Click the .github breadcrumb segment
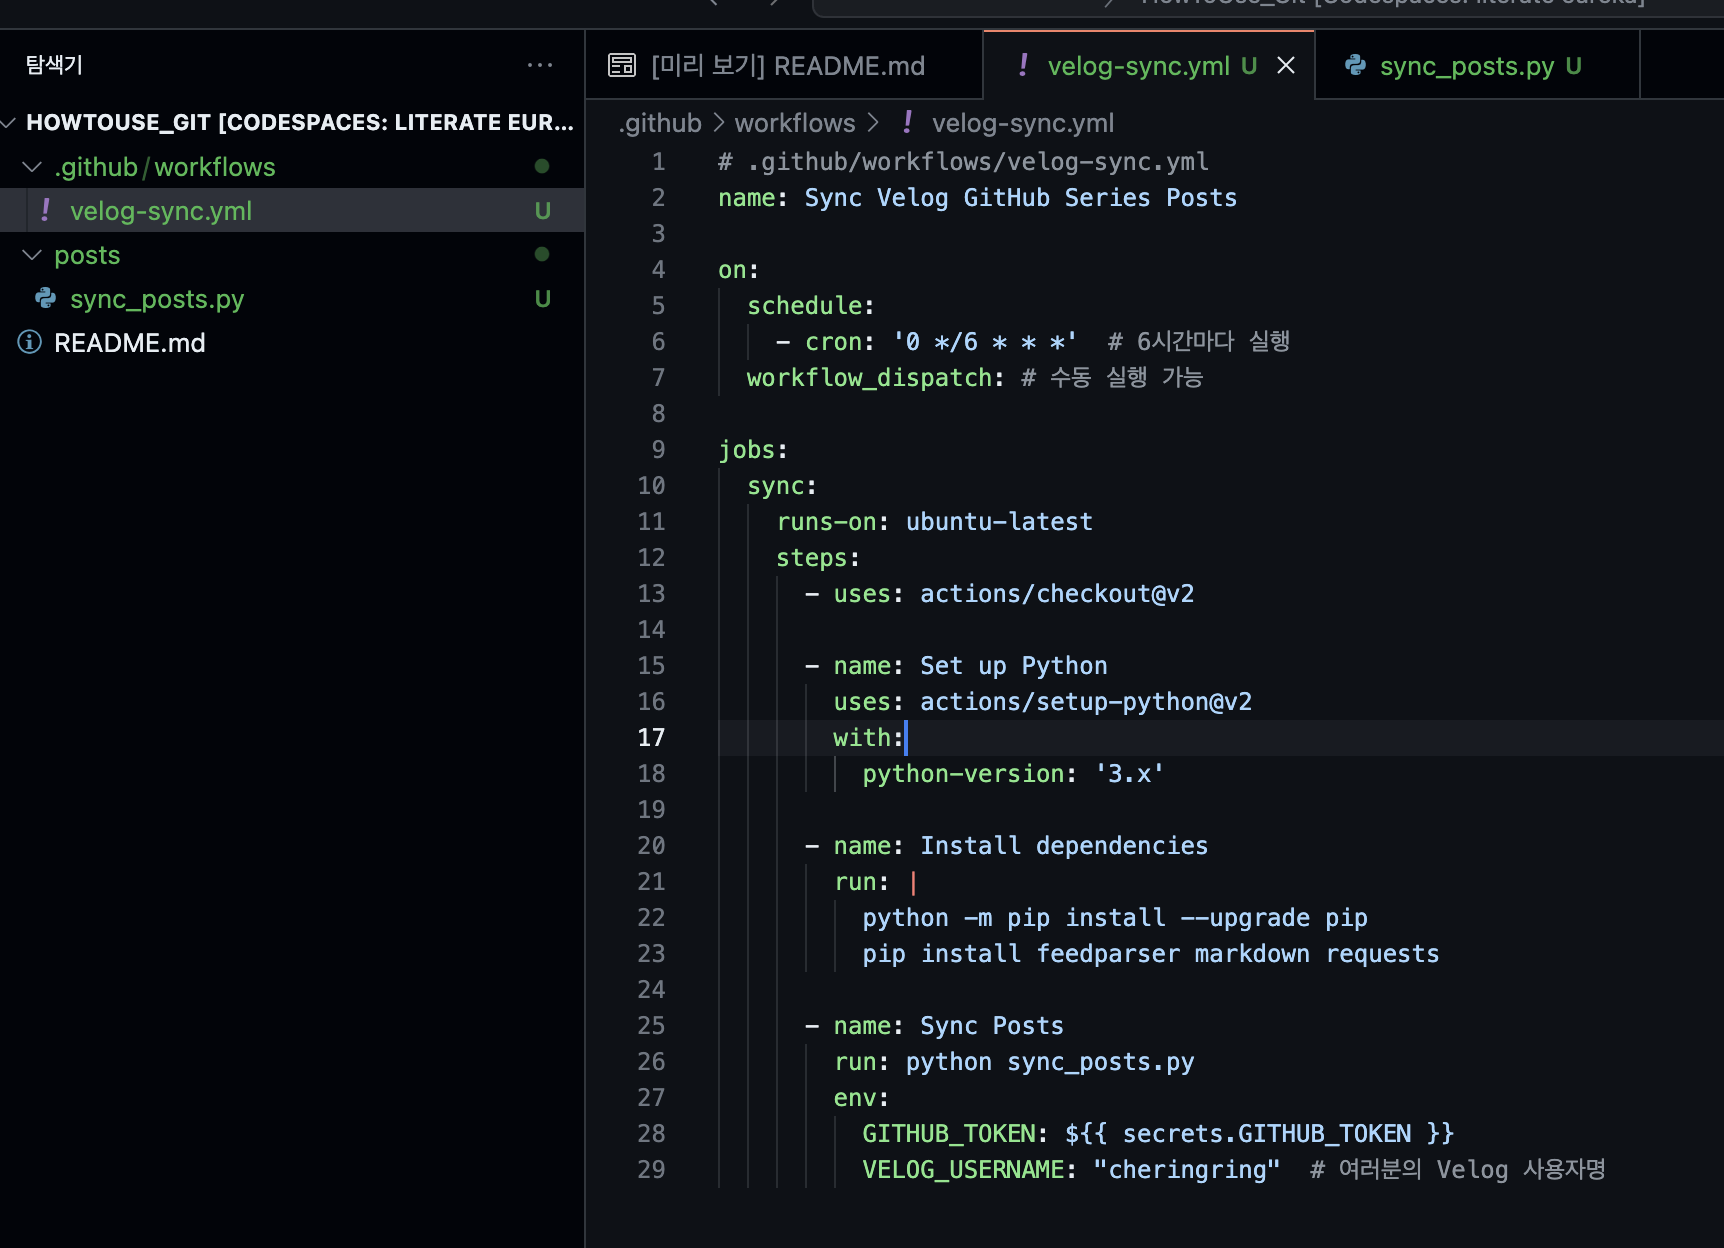 (660, 122)
